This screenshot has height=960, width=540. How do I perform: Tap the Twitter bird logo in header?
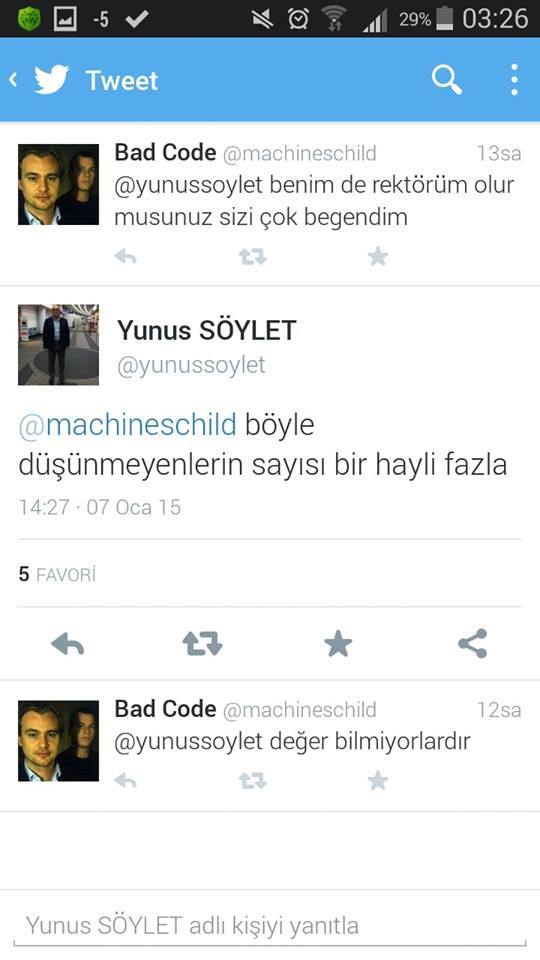(x=51, y=80)
